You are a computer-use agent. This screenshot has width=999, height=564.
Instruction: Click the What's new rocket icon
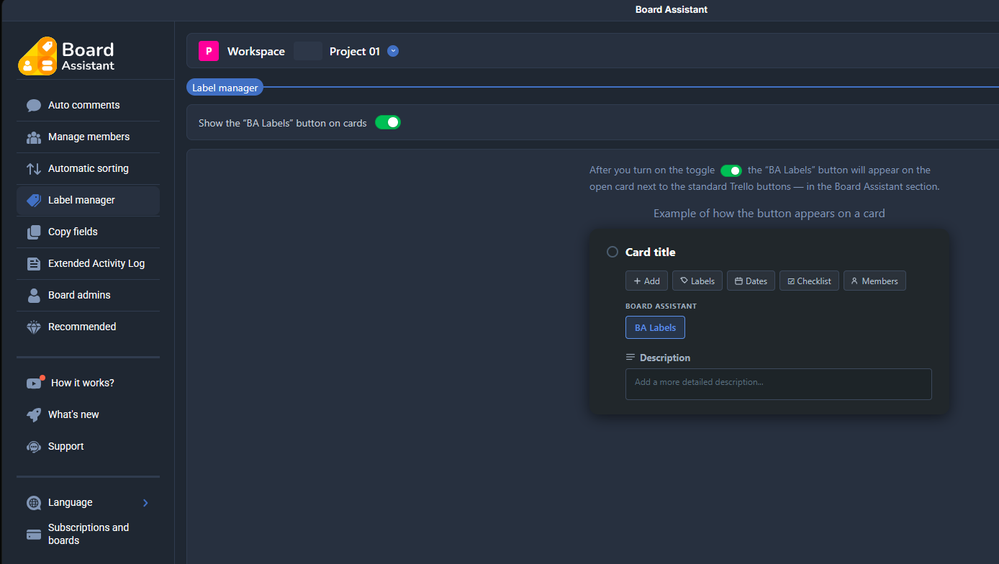pyautogui.click(x=34, y=415)
